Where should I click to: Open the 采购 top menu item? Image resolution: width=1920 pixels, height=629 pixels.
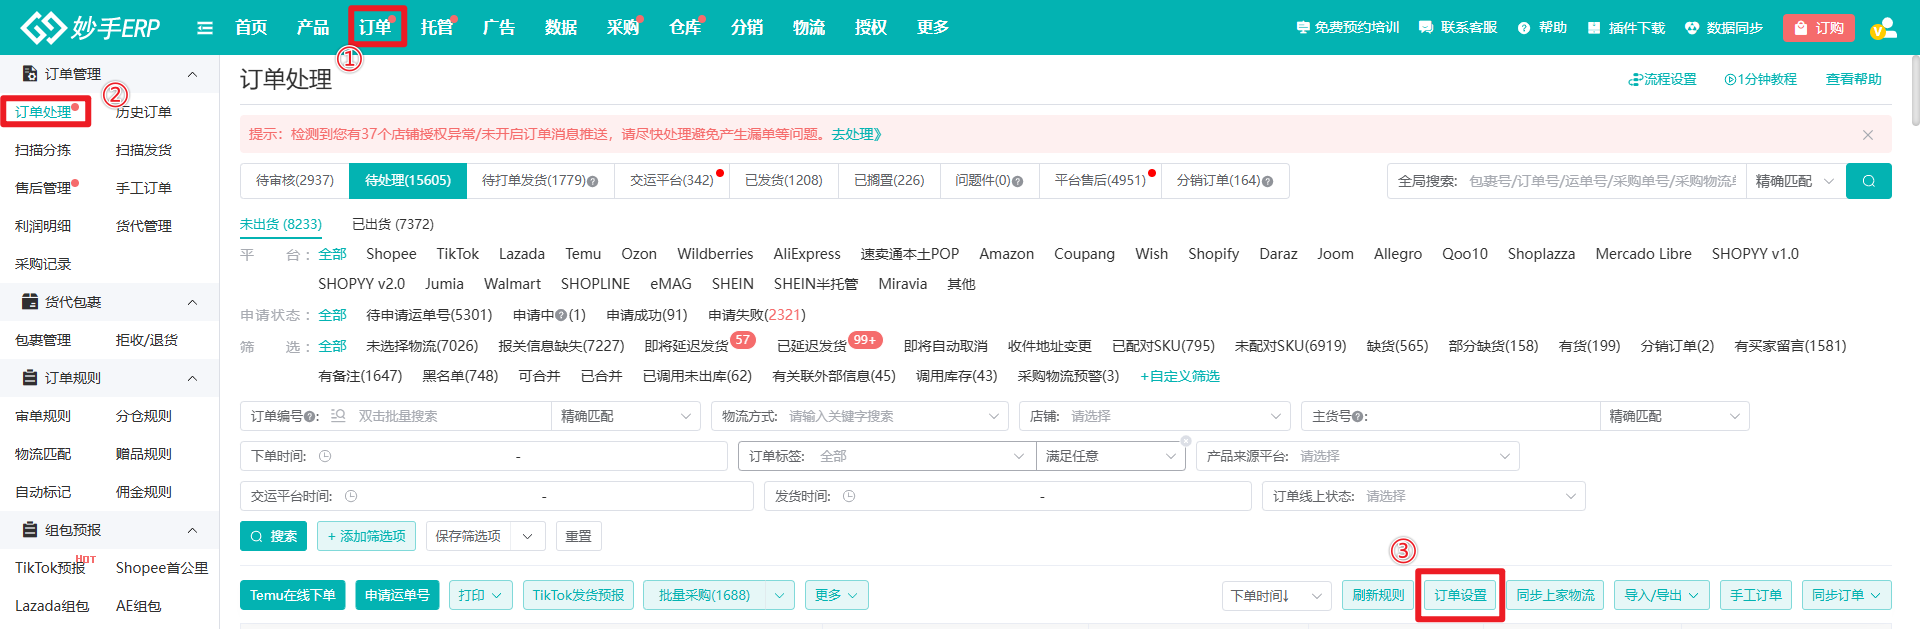(622, 28)
